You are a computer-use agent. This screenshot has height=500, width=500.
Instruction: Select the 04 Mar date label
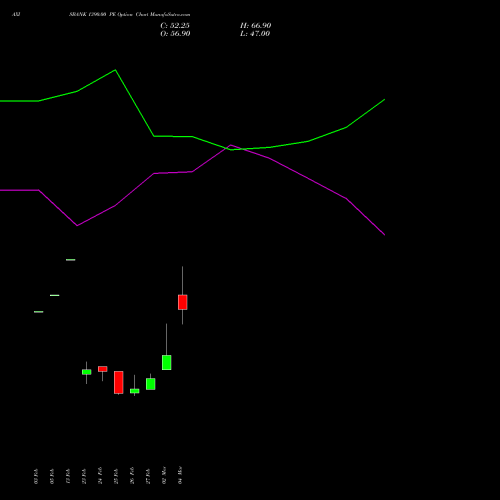tap(180, 476)
